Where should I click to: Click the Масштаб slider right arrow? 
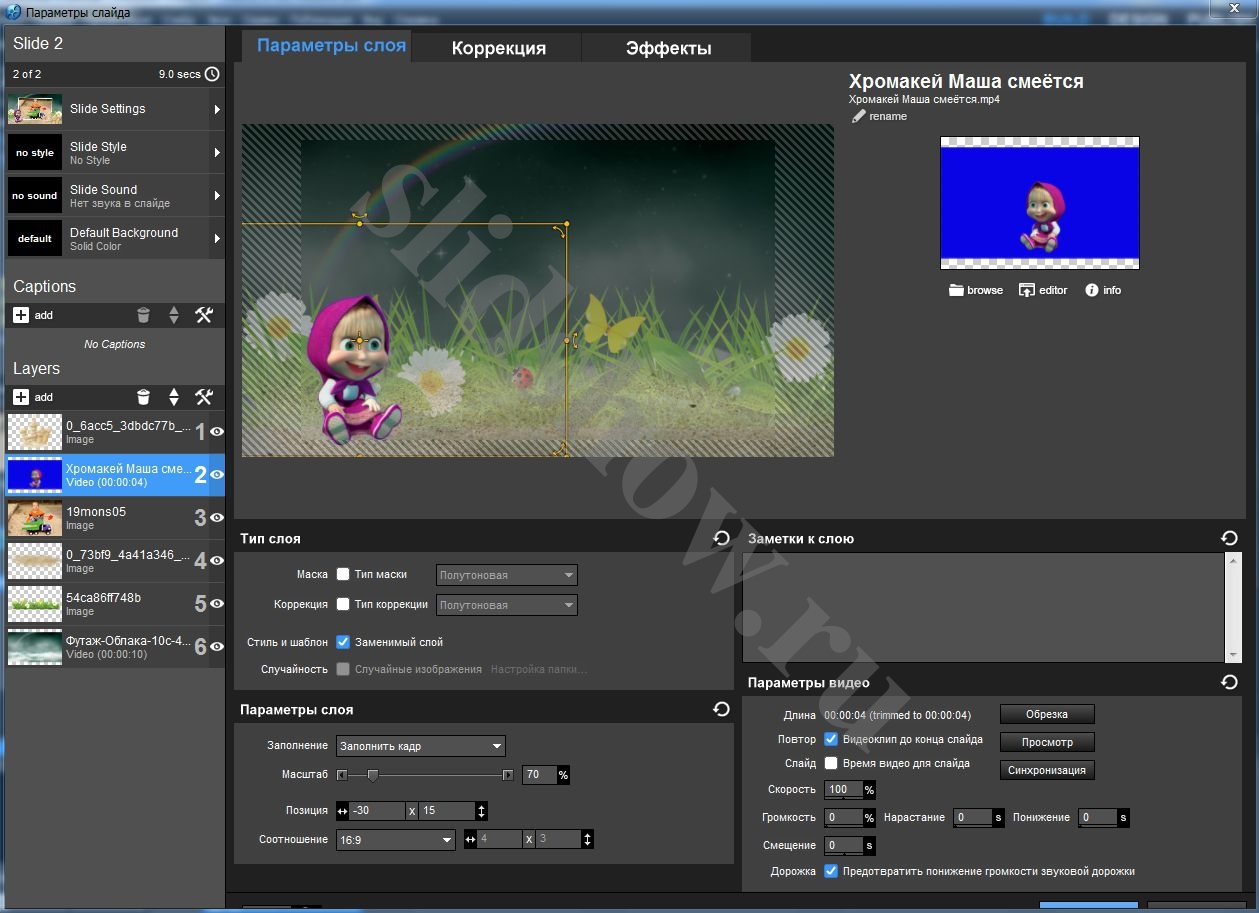pyautogui.click(x=508, y=775)
